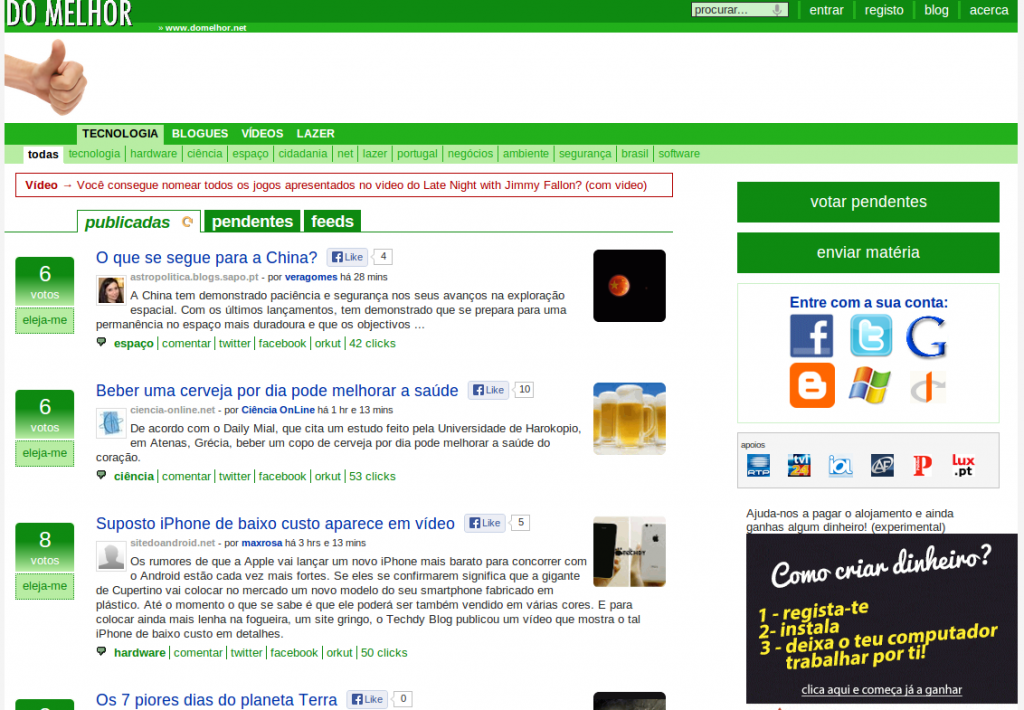The image size is (1024, 710).
Task: Share the beer article on twitter
Action: (234, 477)
